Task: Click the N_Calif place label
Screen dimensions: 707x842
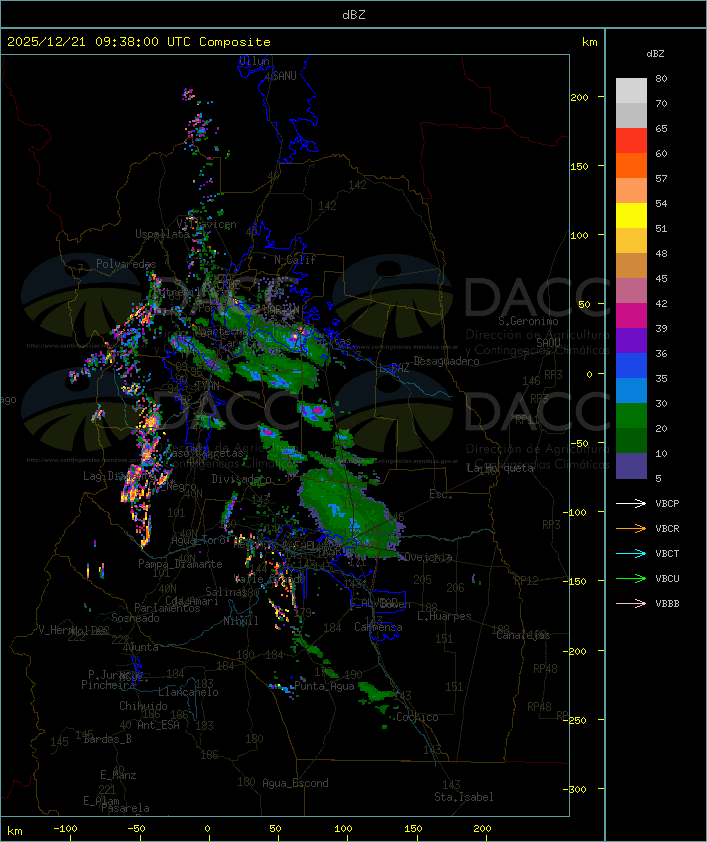Action: pyautogui.click(x=295, y=260)
